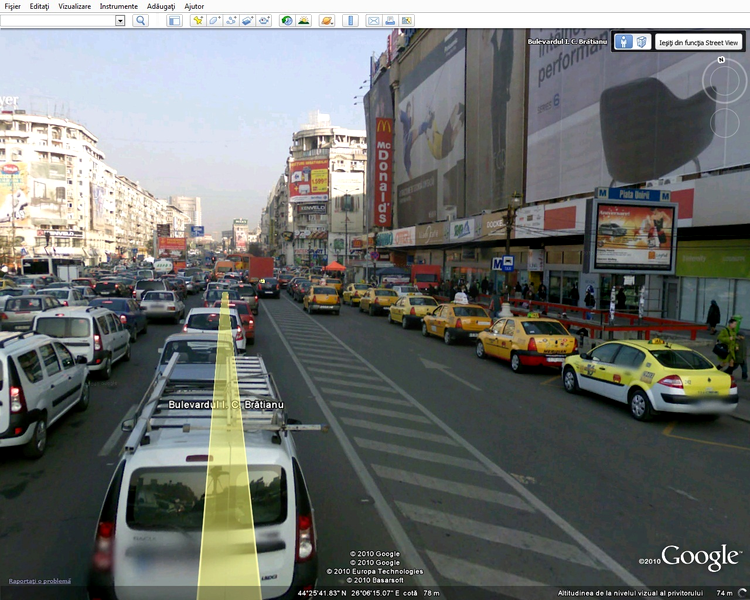This screenshot has height=600, width=750.
Task: Open the Vizualizare menu
Action: [74, 6]
